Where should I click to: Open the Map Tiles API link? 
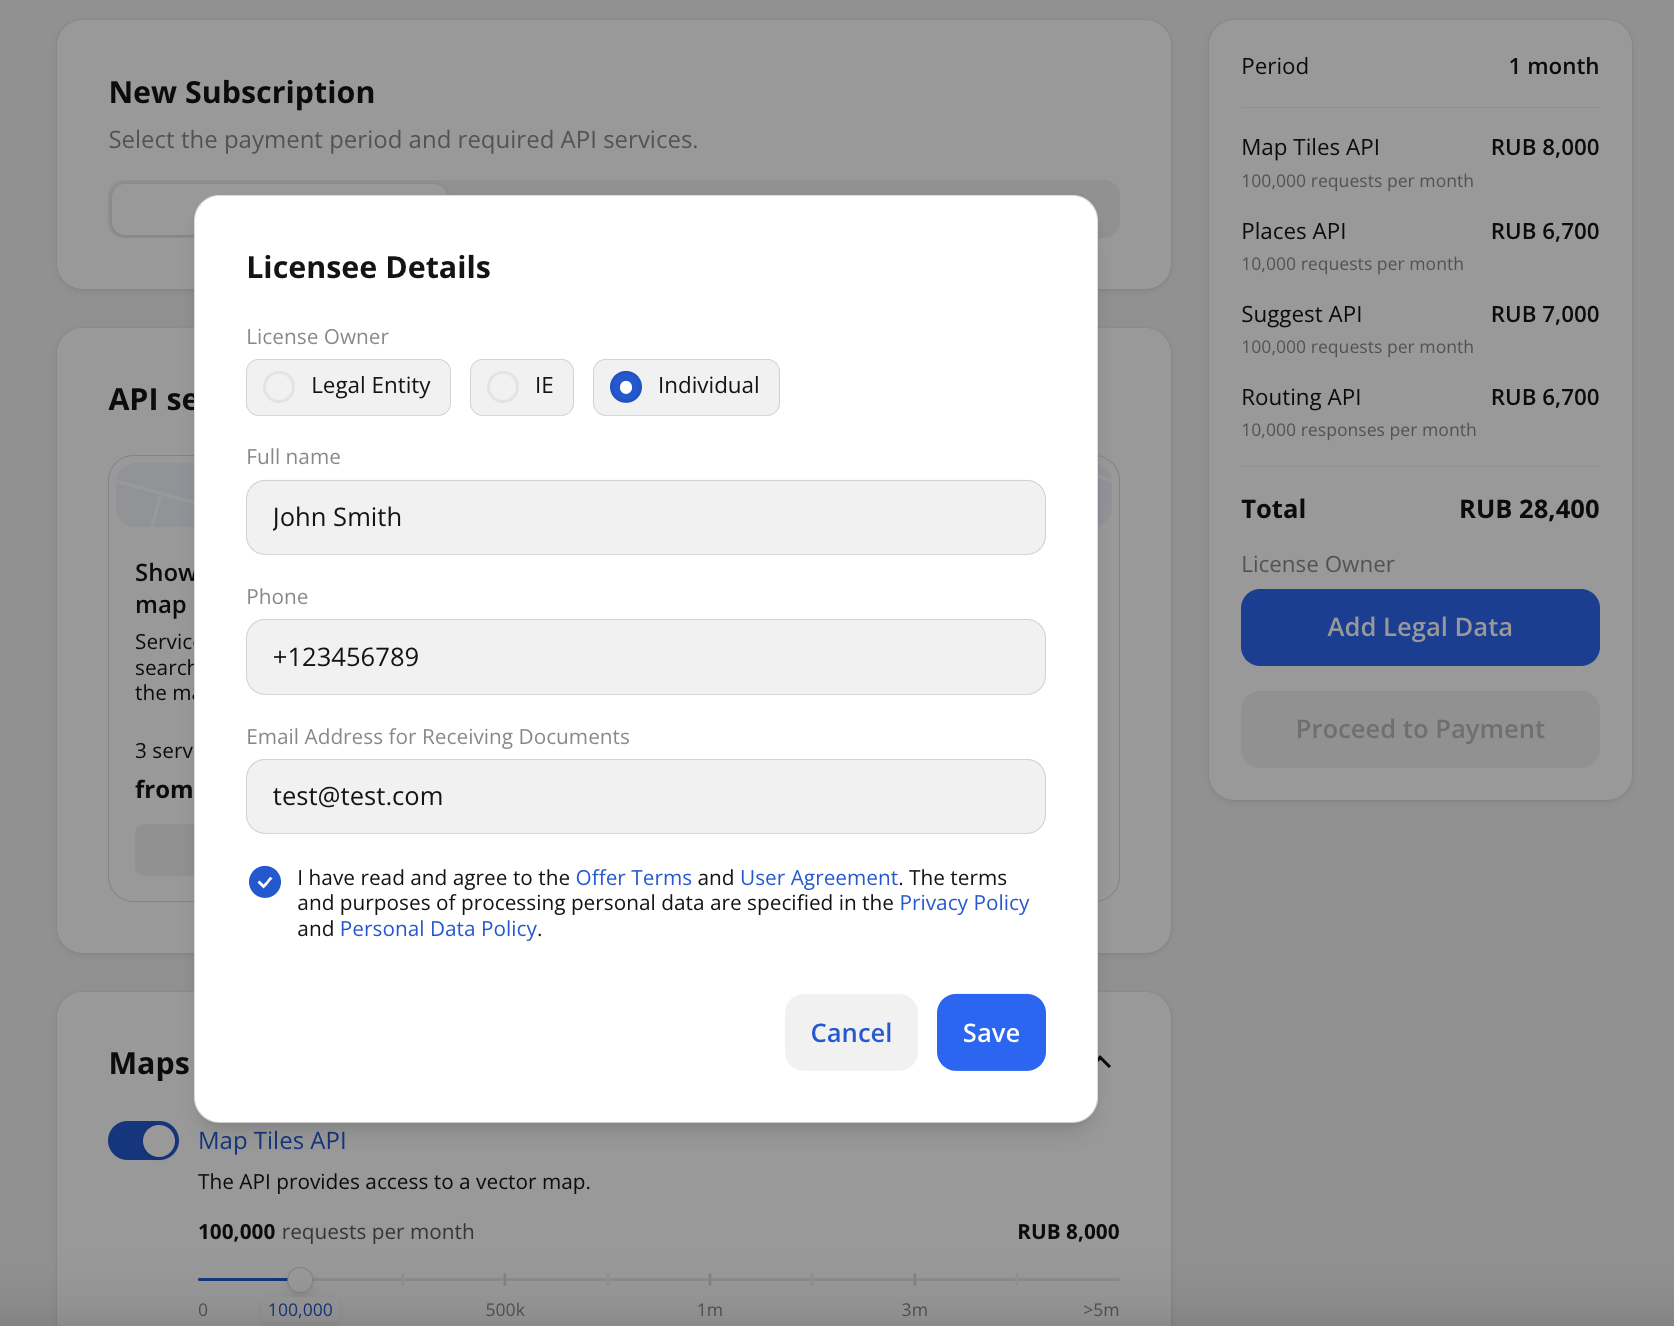[272, 1140]
